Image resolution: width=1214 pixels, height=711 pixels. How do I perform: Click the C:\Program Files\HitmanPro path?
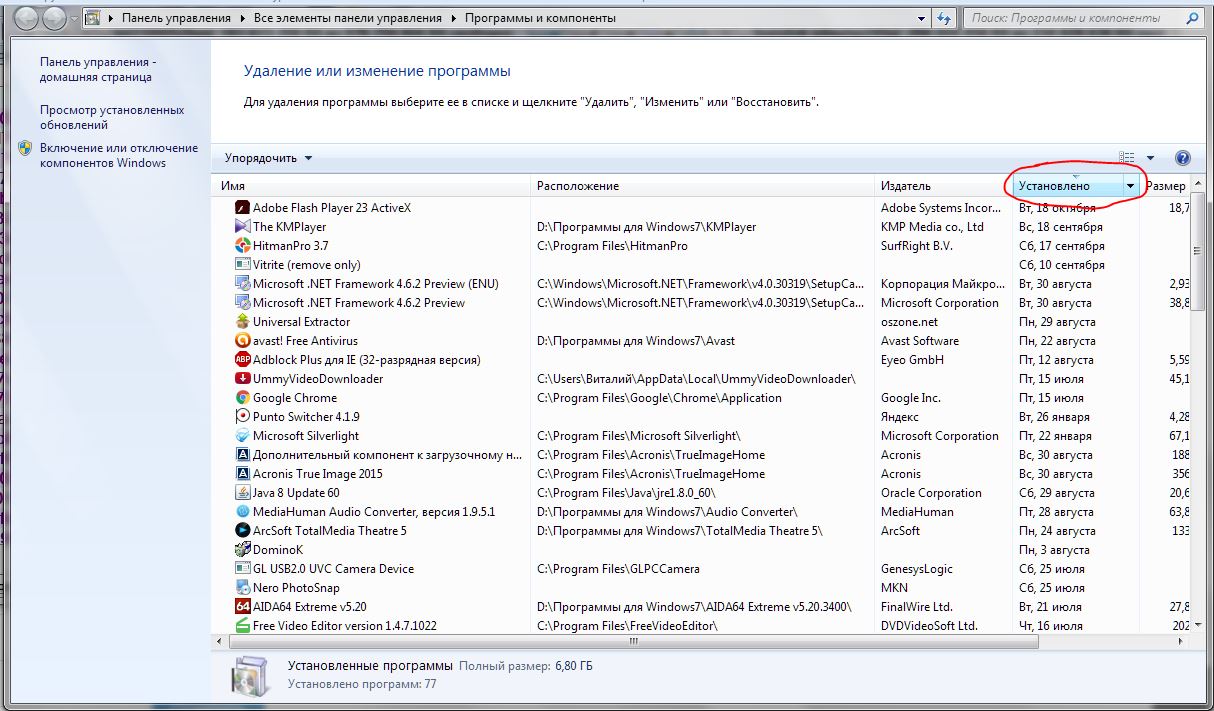pyautogui.click(x=612, y=246)
